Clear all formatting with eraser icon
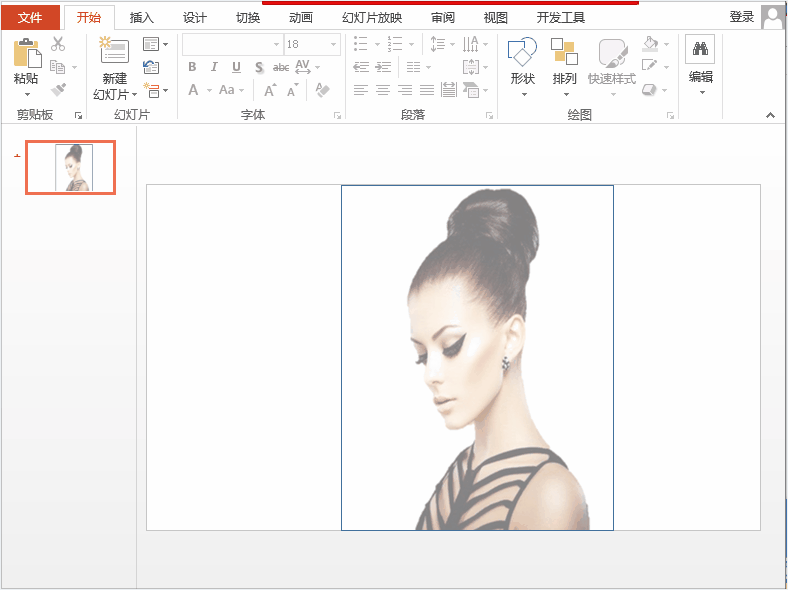The image size is (788, 590). click(x=322, y=90)
